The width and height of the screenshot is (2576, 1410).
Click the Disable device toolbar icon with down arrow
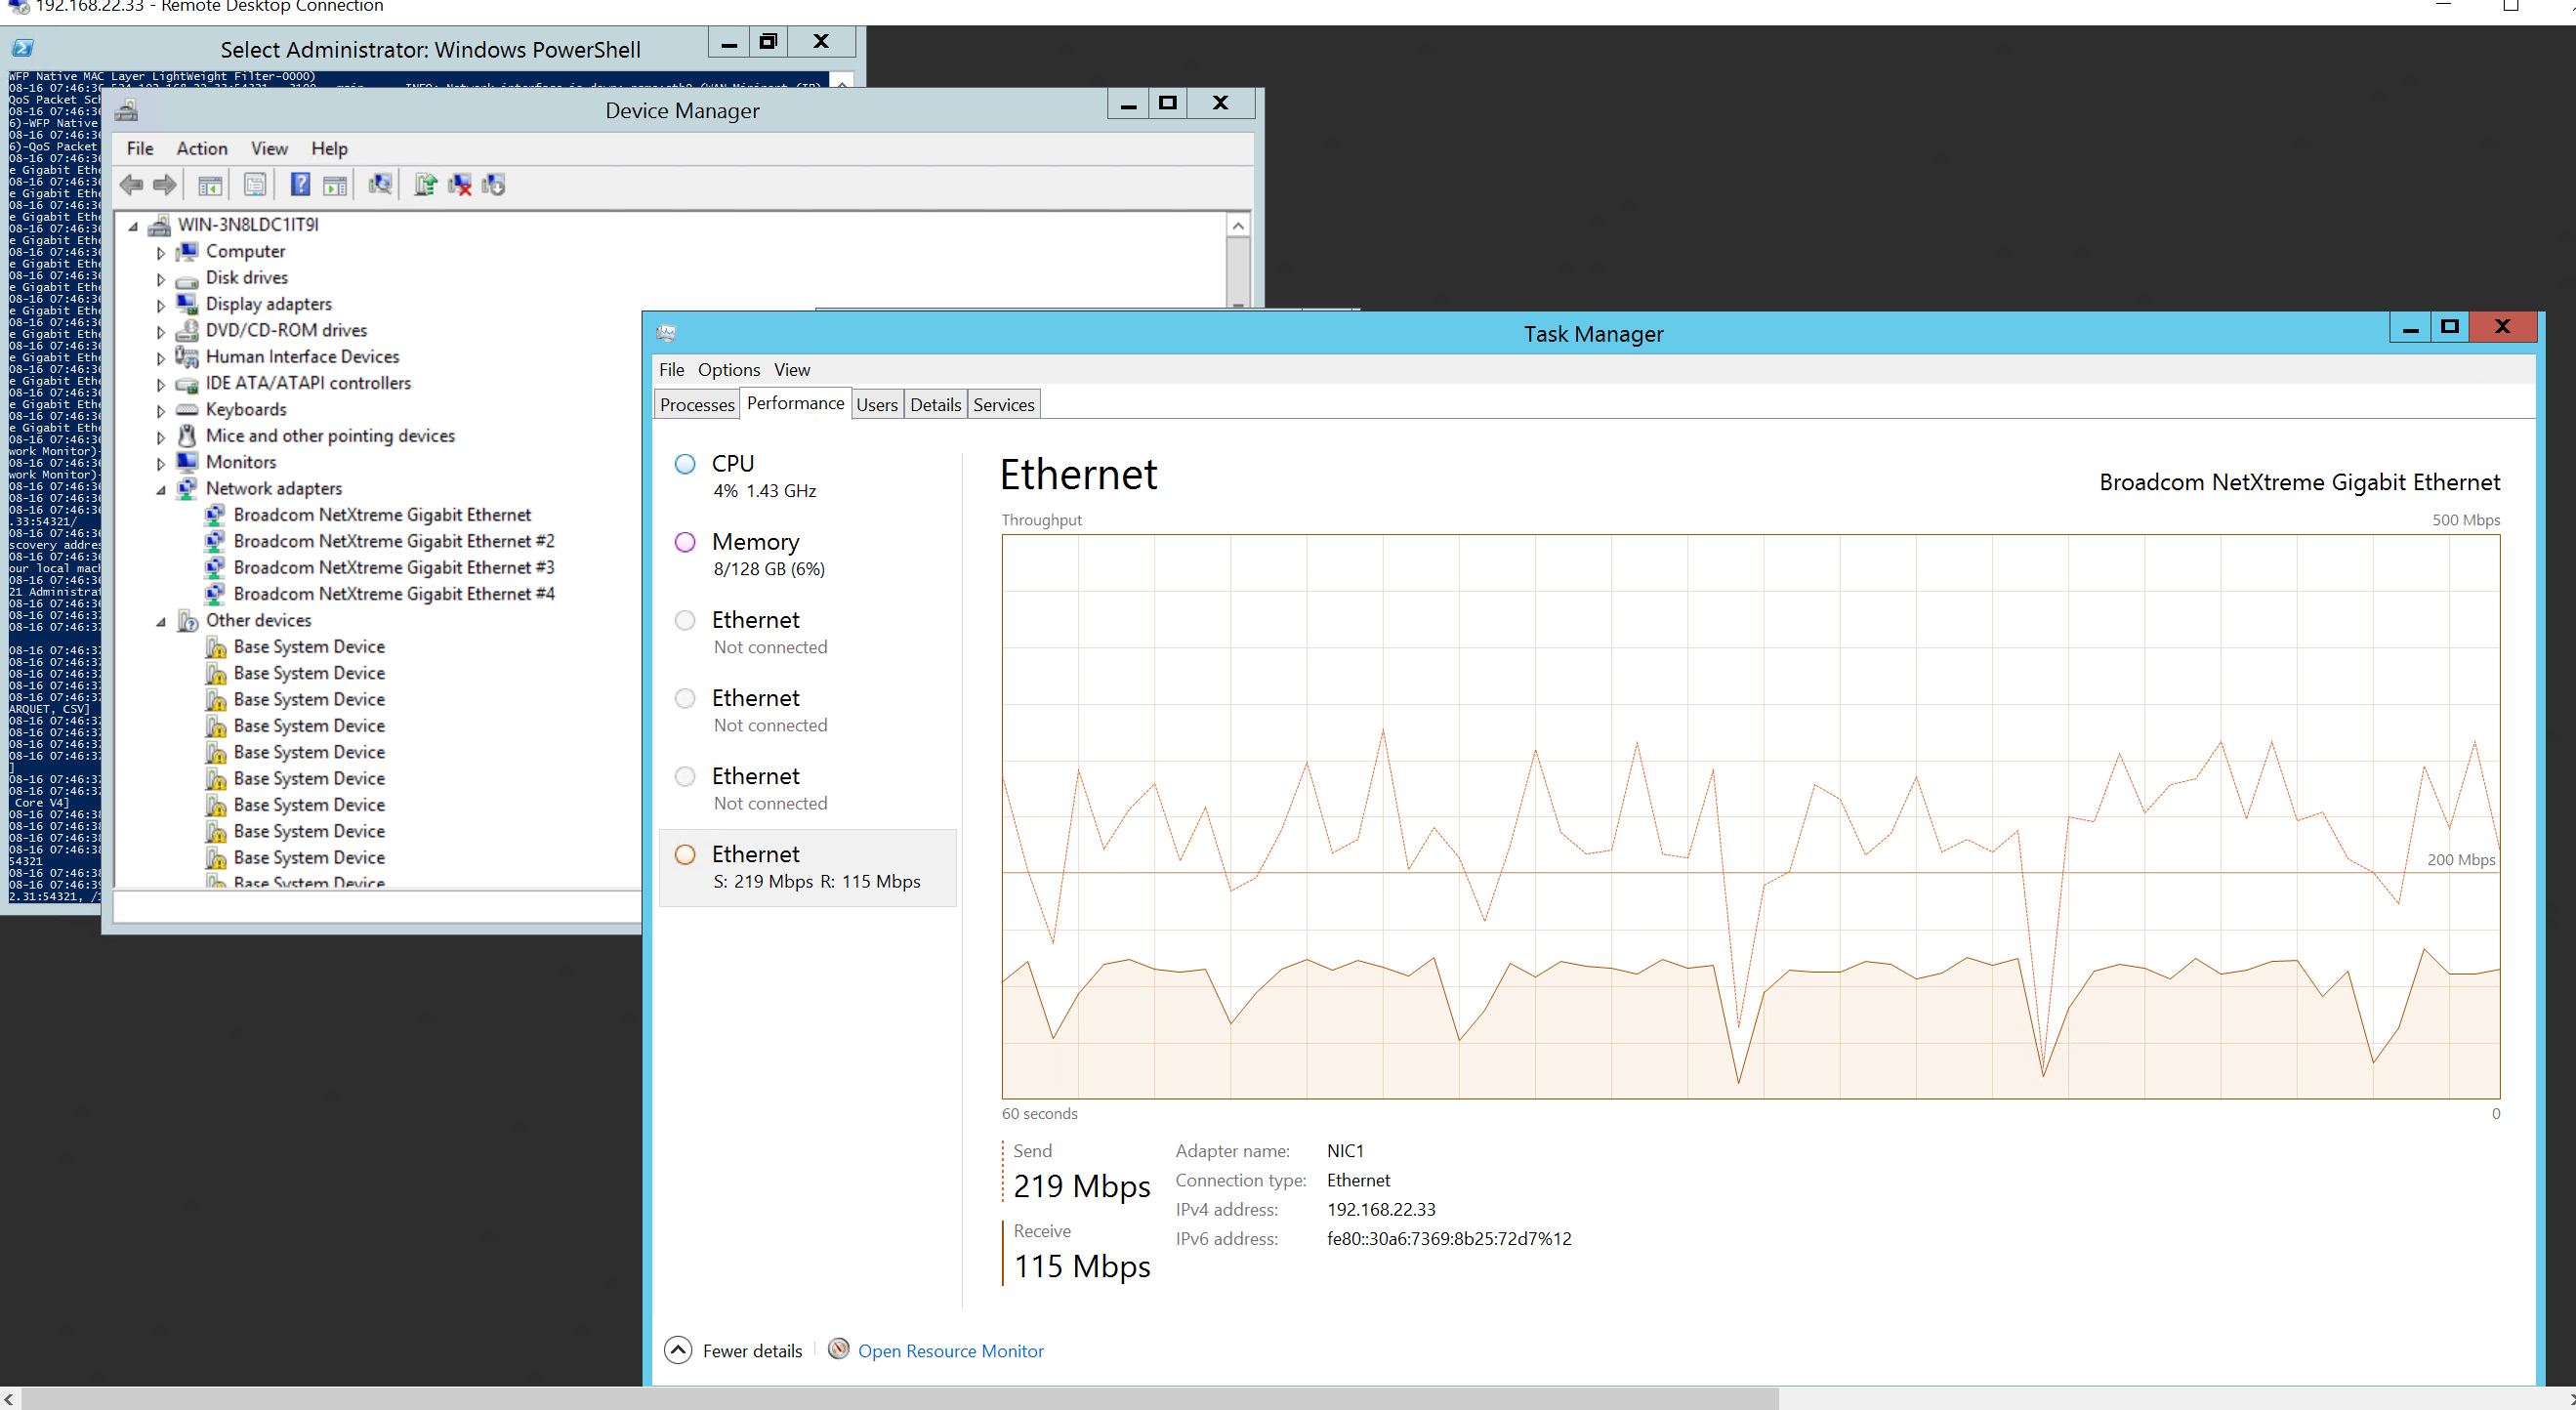(x=494, y=184)
